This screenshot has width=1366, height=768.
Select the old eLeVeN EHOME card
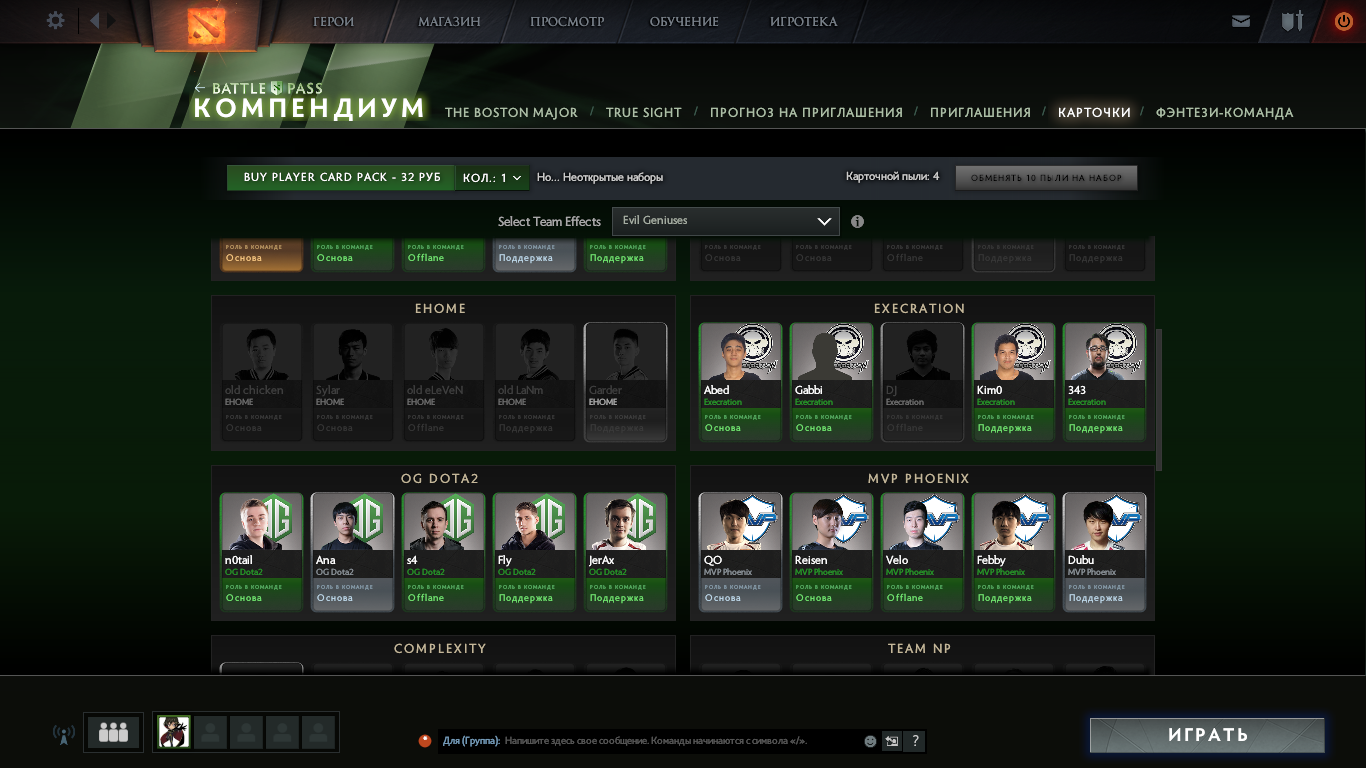tap(443, 382)
